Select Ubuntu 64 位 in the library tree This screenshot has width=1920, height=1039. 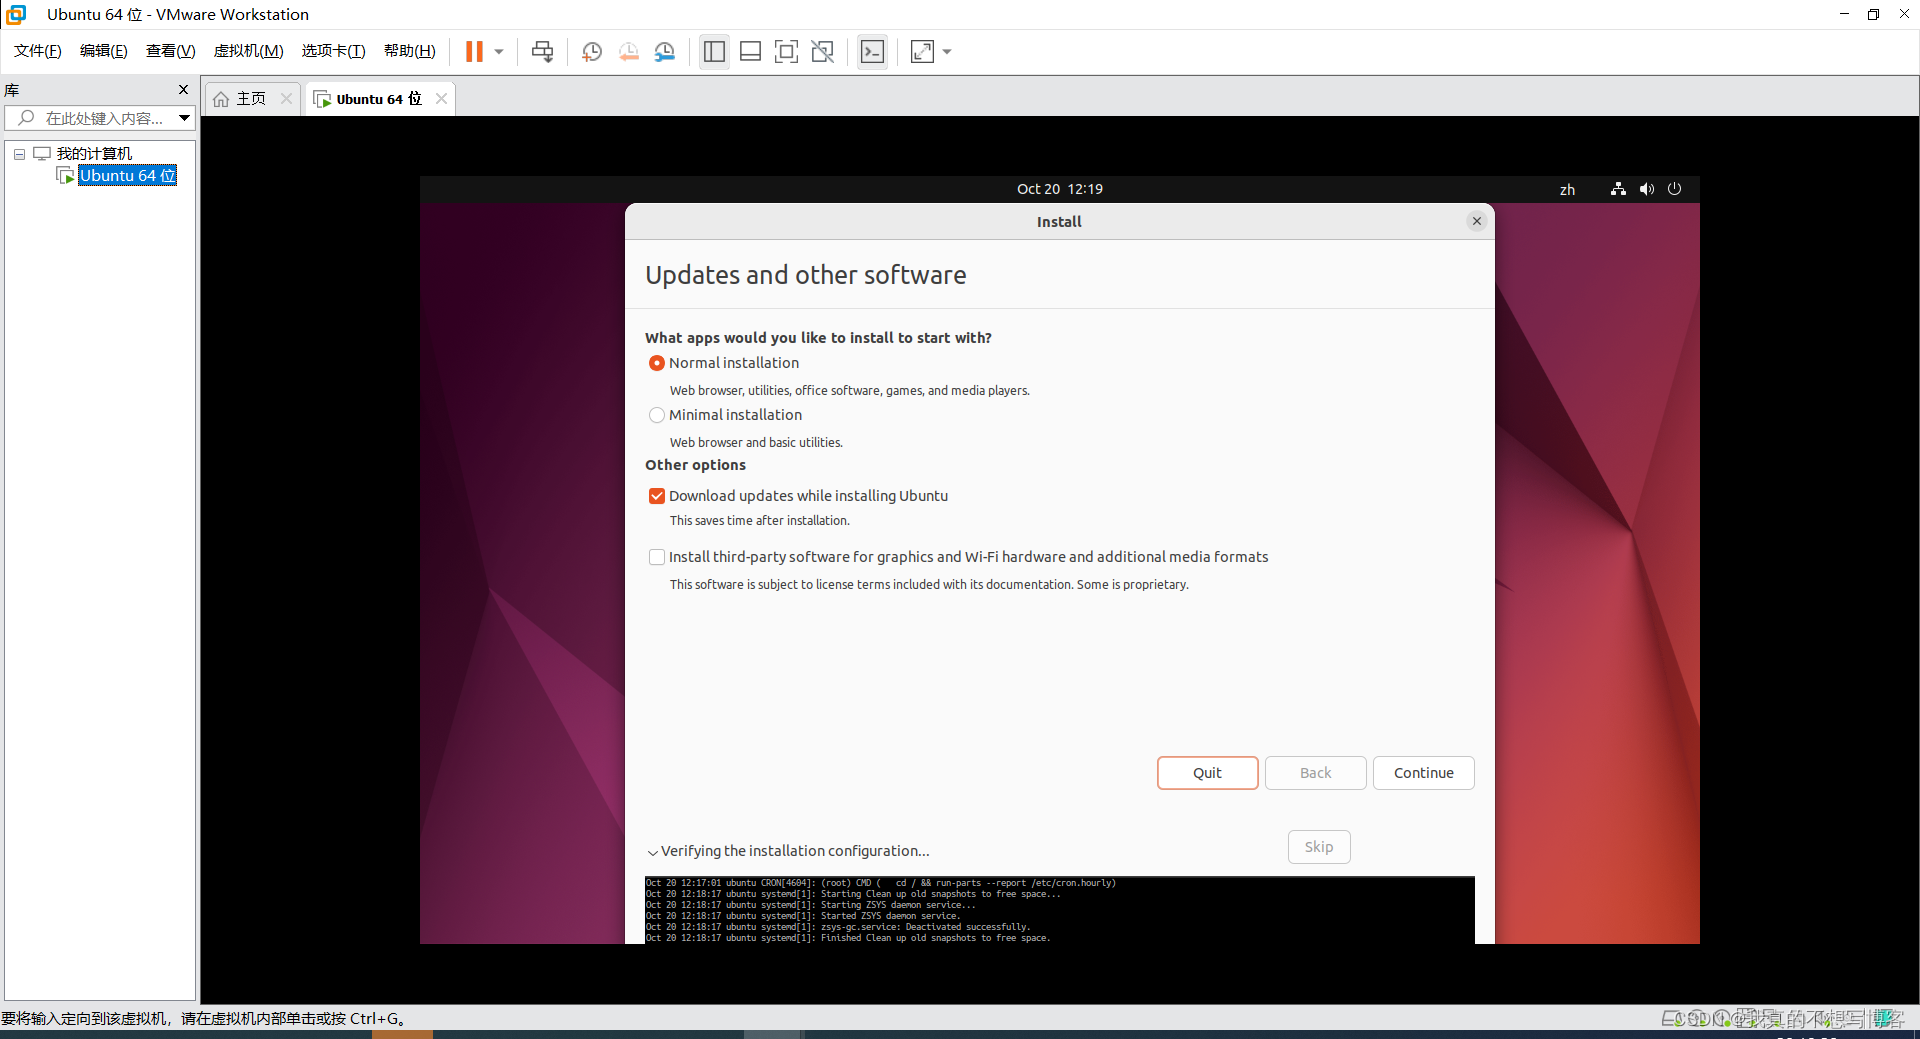[128, 176]
